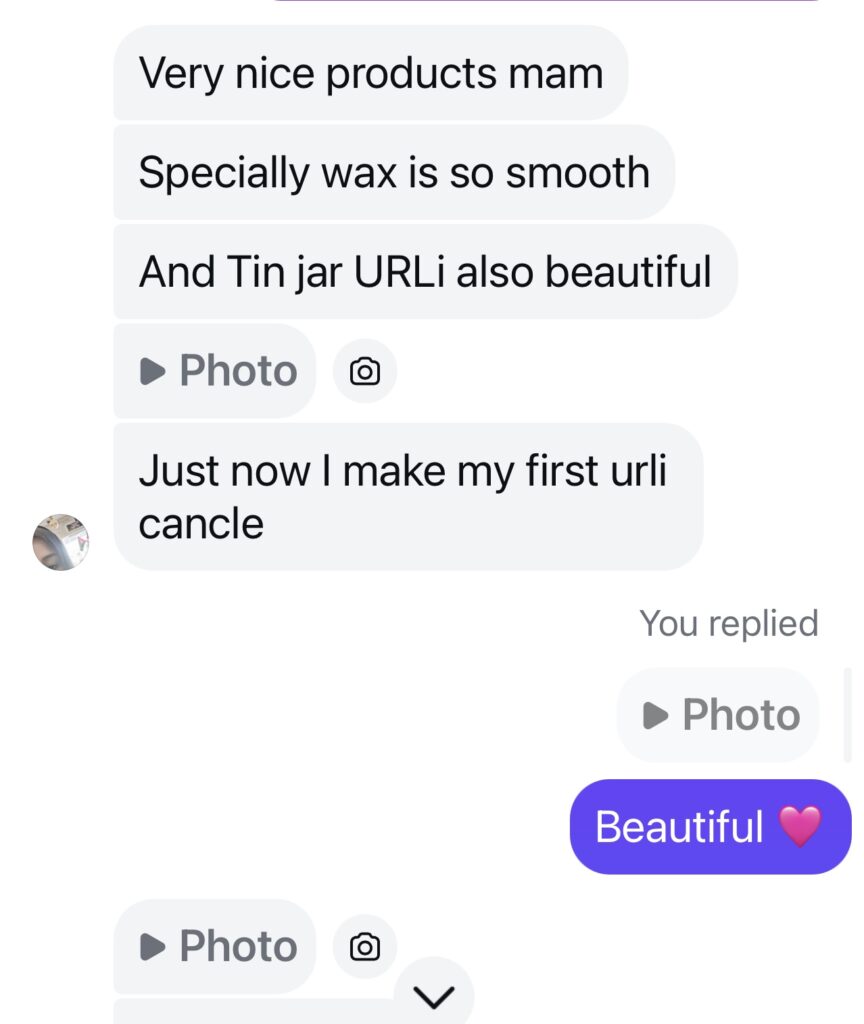Image resolution: width=864 pixels, height=1024 pixels.
Task: Select the "Specially wax is so smooth" message
Action: point(393,173)
